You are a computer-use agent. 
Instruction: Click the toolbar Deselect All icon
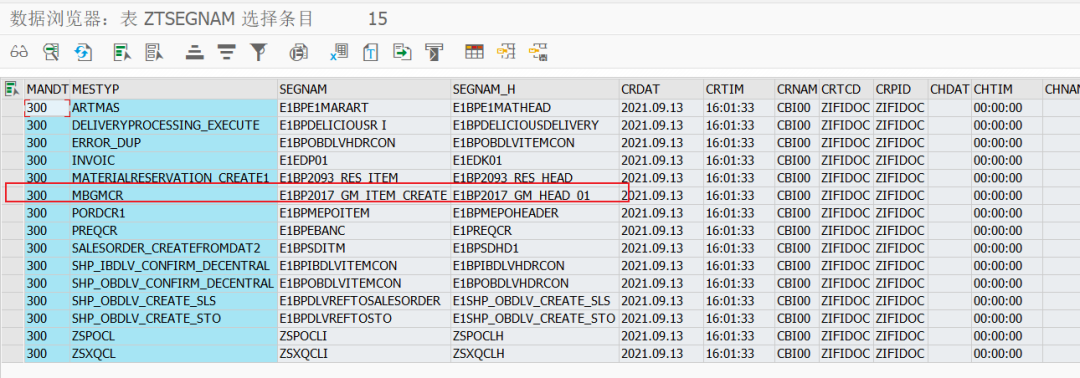tap(154, 52)
